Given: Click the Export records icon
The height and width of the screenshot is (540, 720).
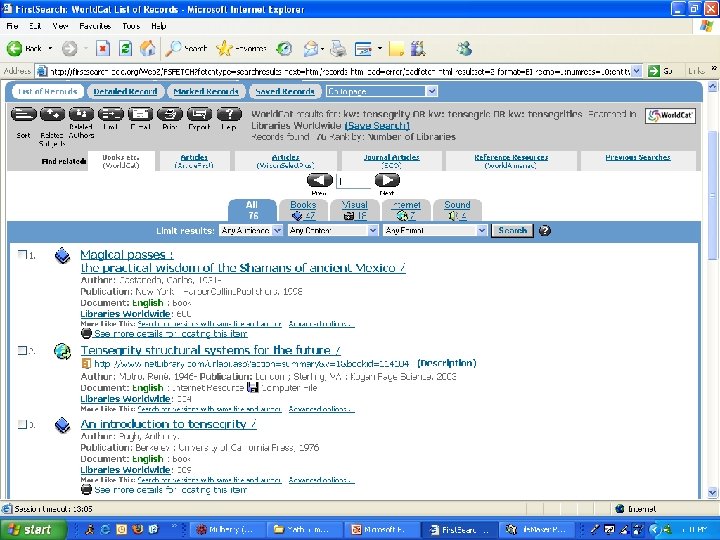Looking at the screenshot, I should coord(199,114).
